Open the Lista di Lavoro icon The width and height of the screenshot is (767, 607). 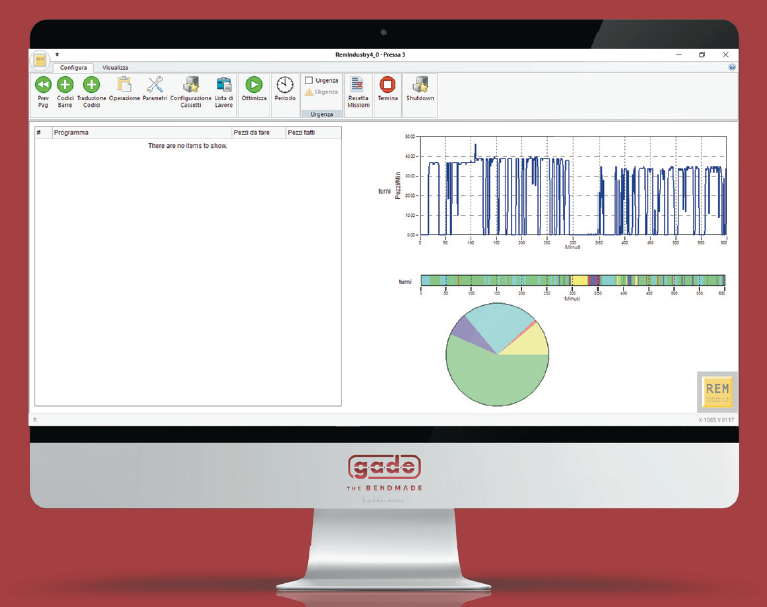(224, 85)
